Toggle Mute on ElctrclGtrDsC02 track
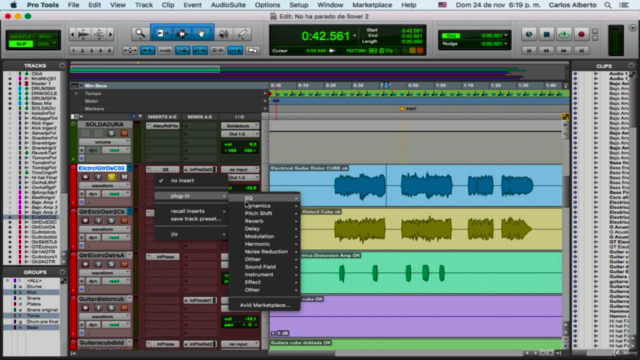This screenshot has height=360, width=640. click(124, 177)
